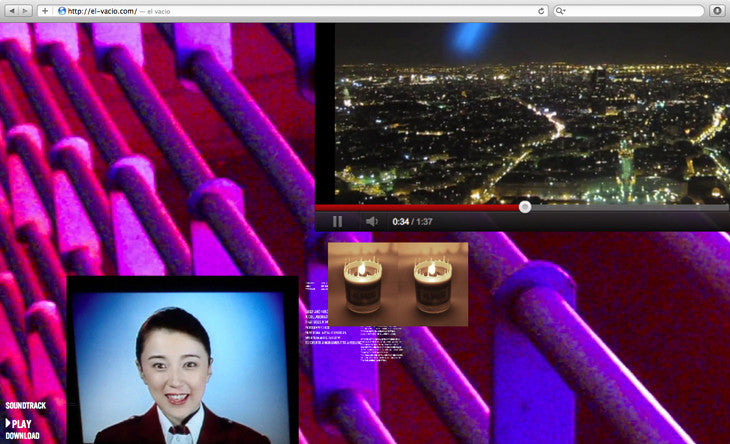This screenshot has height=444, width=730.
Task: Click the plus add bookmark button
Action: coord(45,11)
